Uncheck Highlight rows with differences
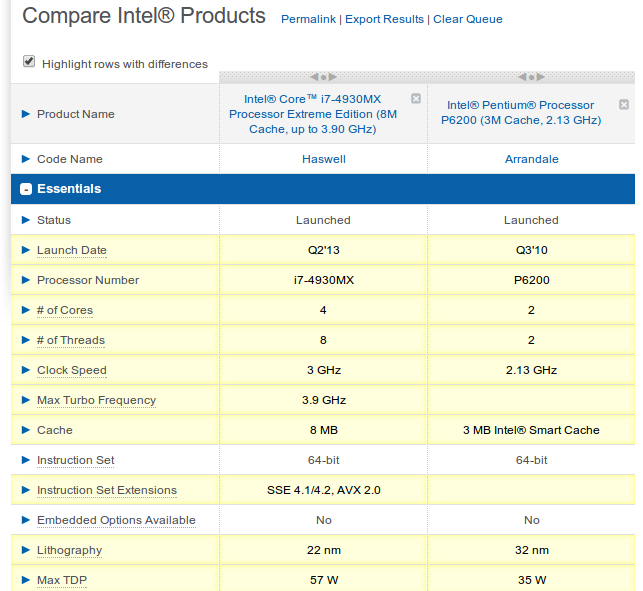This screenshot has height=591, width=643. point(29,62)
